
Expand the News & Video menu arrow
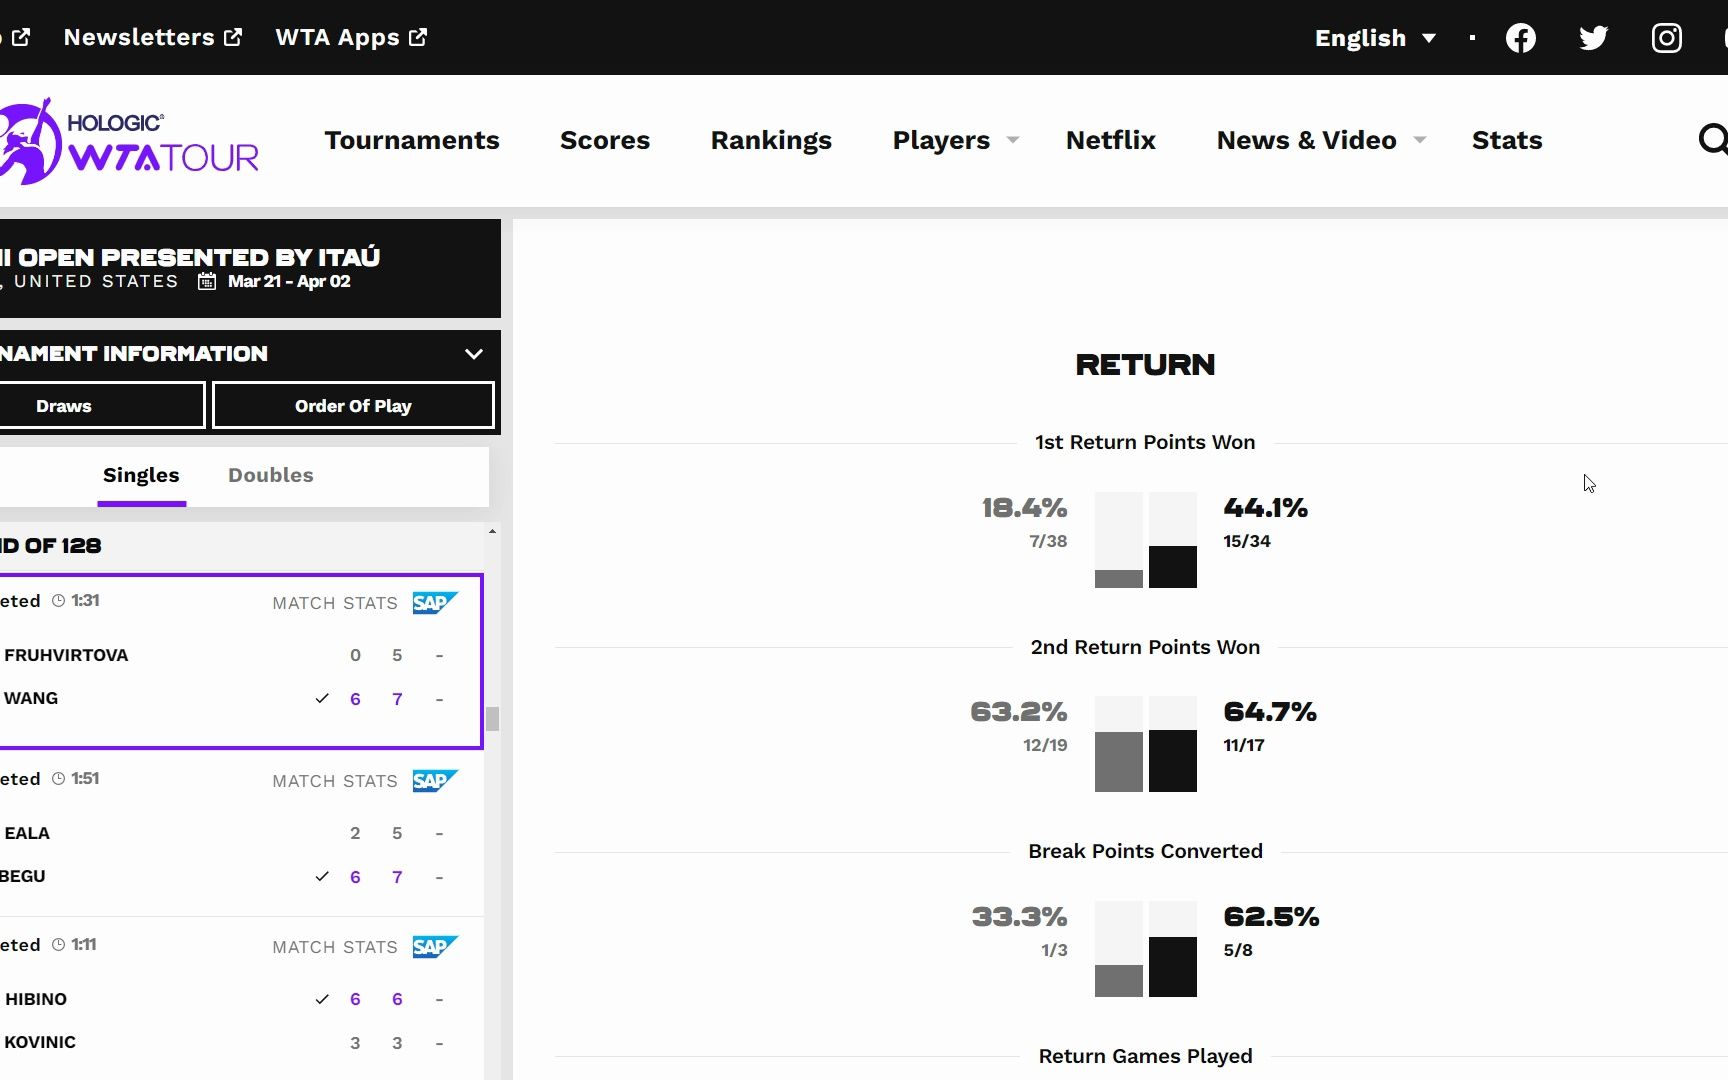pyautogui.click(x=1420, y=140)
